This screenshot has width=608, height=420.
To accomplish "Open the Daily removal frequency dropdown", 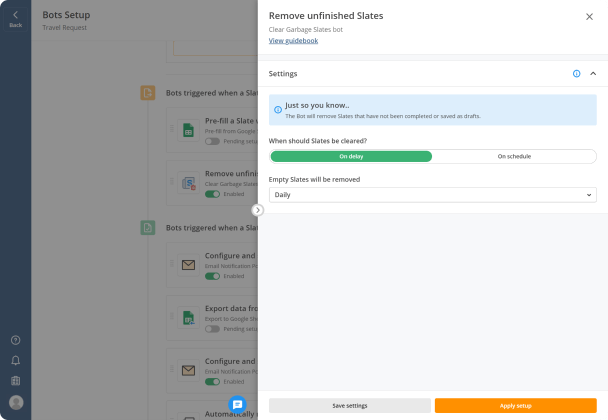I will [433, 195].
